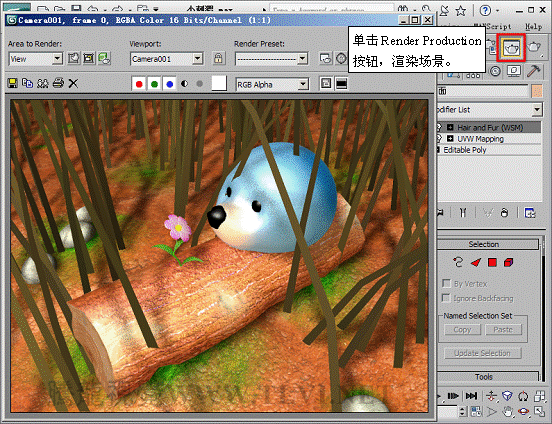Click the Edit Region icon beside Area to Render
The height and width of the screenshot is (424, 552).
74,58
